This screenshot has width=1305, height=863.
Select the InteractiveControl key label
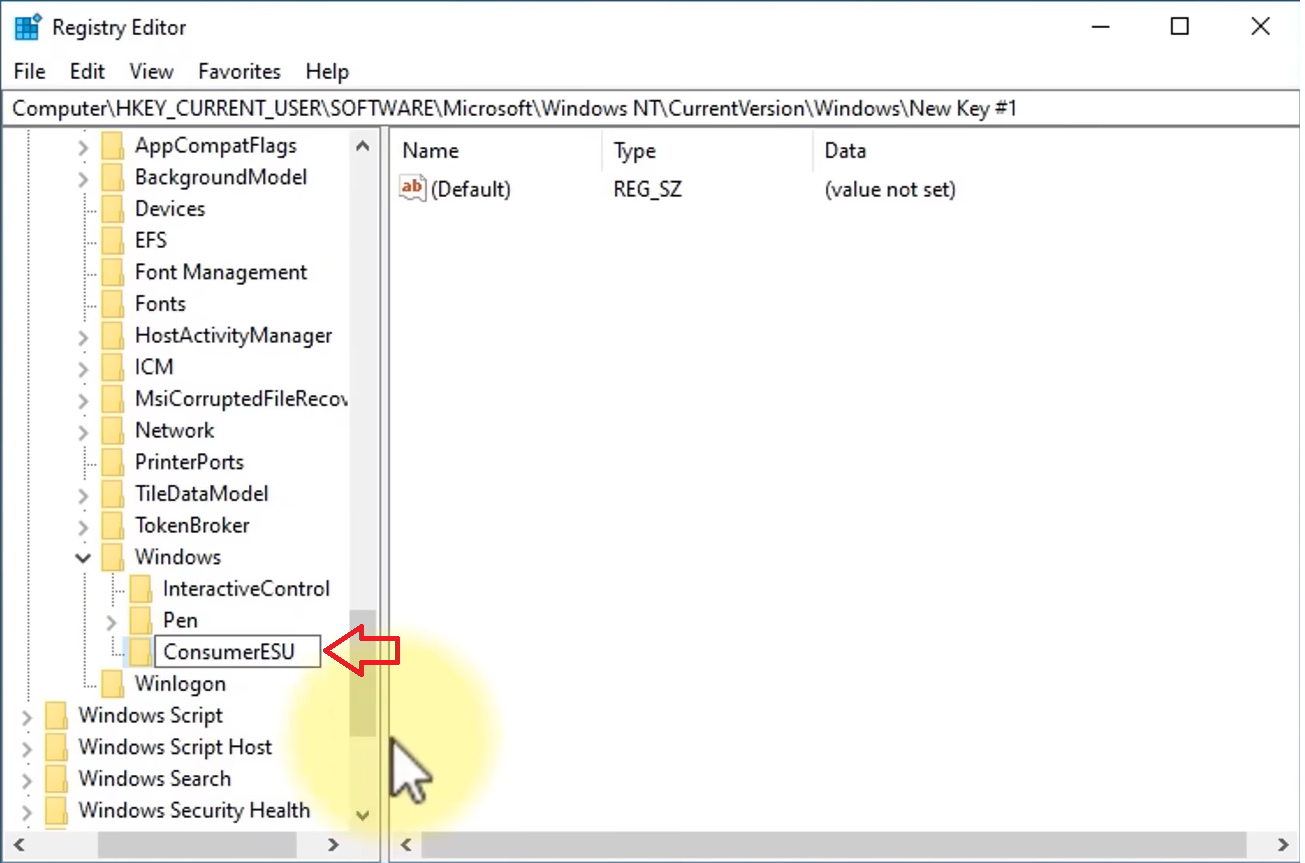click(246, 589)
